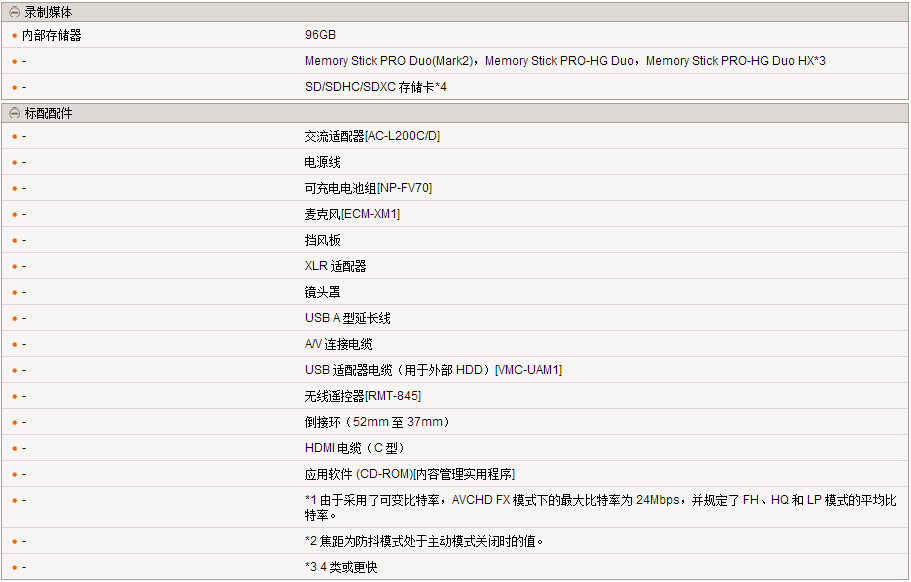Click the orange bullet in the 挡风板 row

pyautogui.click(x=14, y=241)
